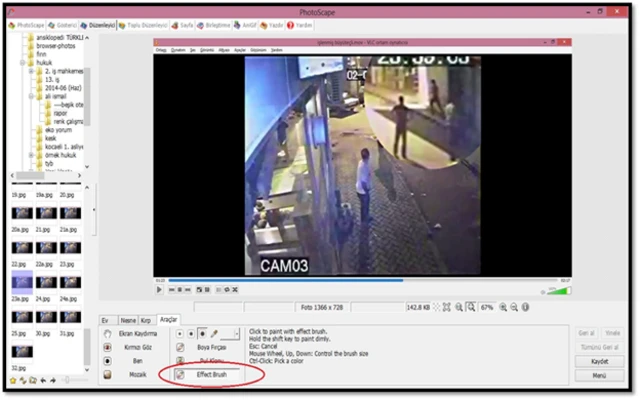Click the Kaydet save button

(x=599, y=361)
